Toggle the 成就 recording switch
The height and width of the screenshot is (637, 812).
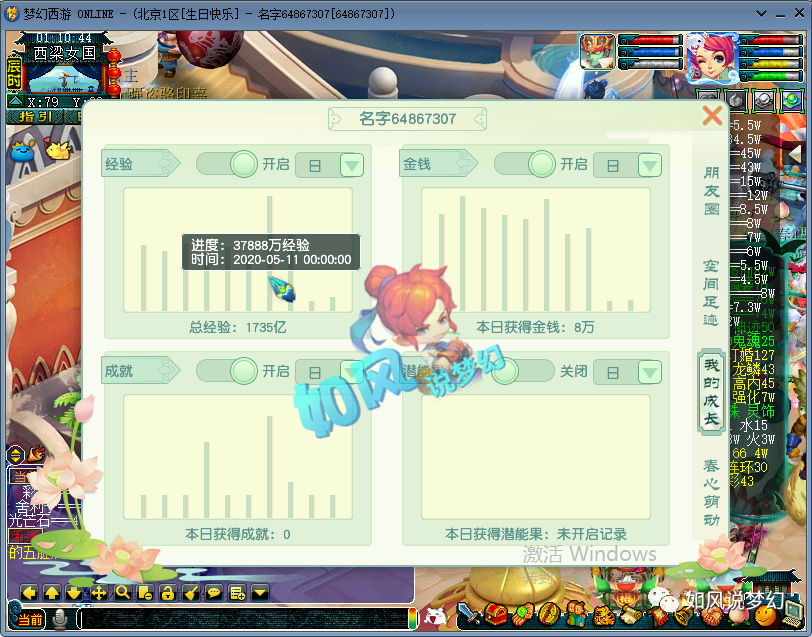coord(227,371)
